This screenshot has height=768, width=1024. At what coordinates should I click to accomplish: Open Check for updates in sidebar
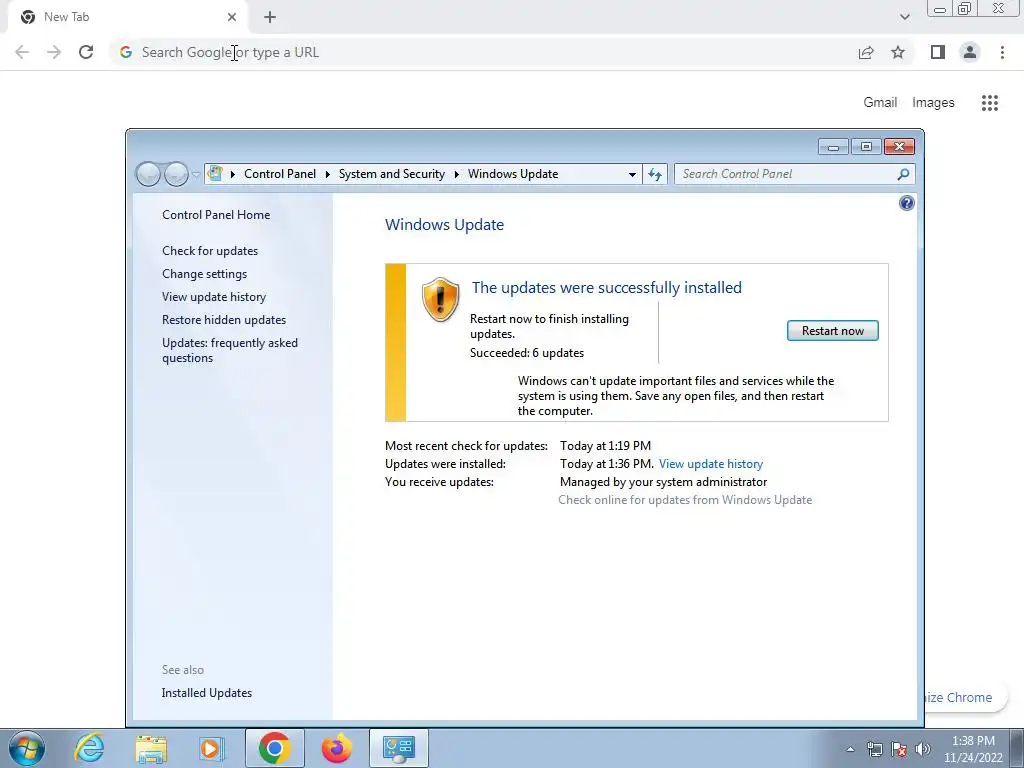point(210,251)
